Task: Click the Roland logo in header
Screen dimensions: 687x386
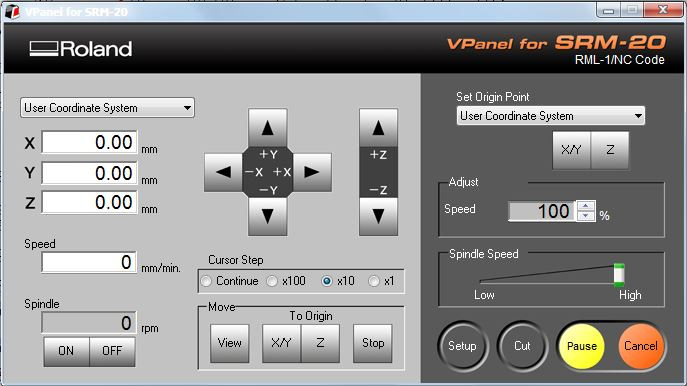Action: click(81, 49)
